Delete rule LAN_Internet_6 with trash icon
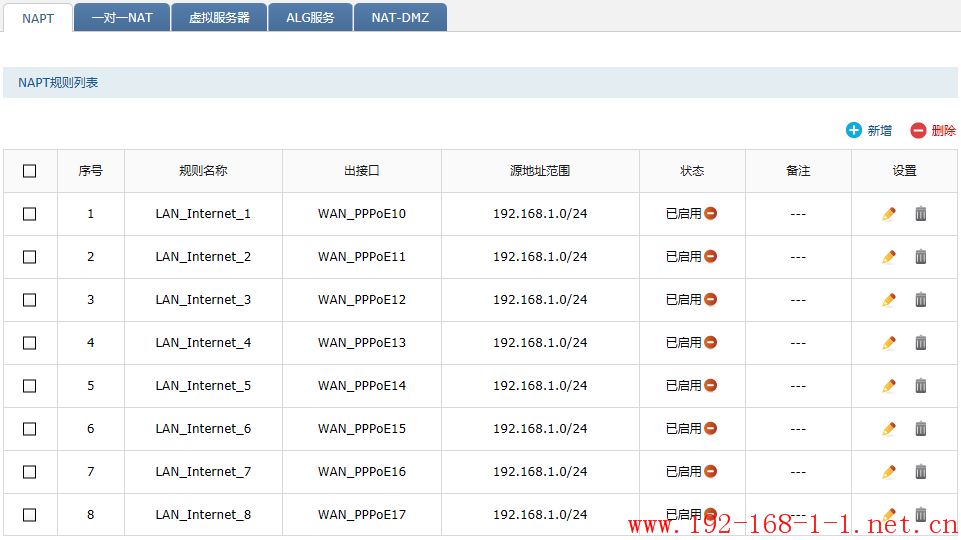961x540 pixels. (x=921, y=428)
